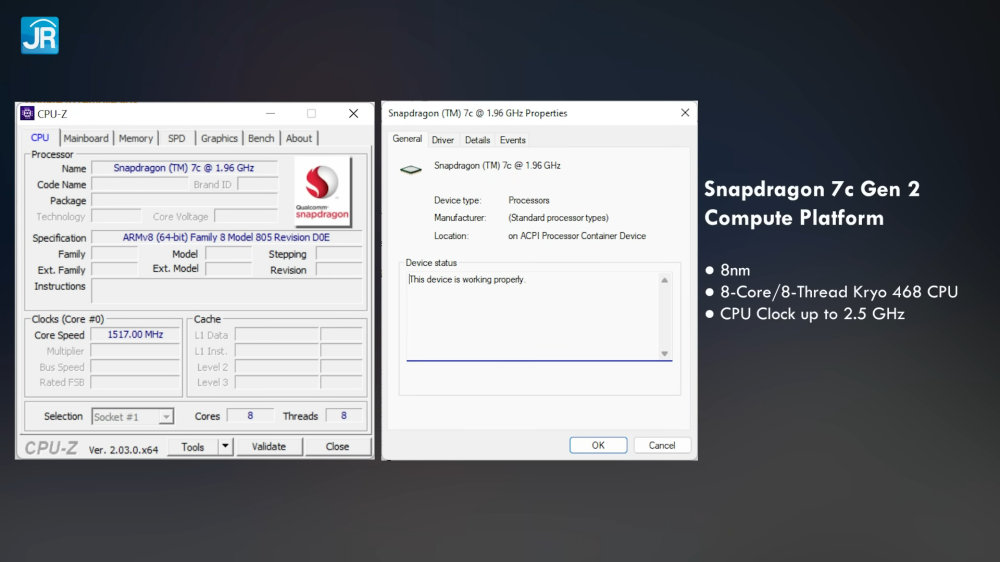Click the Tools button in CPU-Z
The width and height of the screenshot is (1000, 562).
point(193,447)
